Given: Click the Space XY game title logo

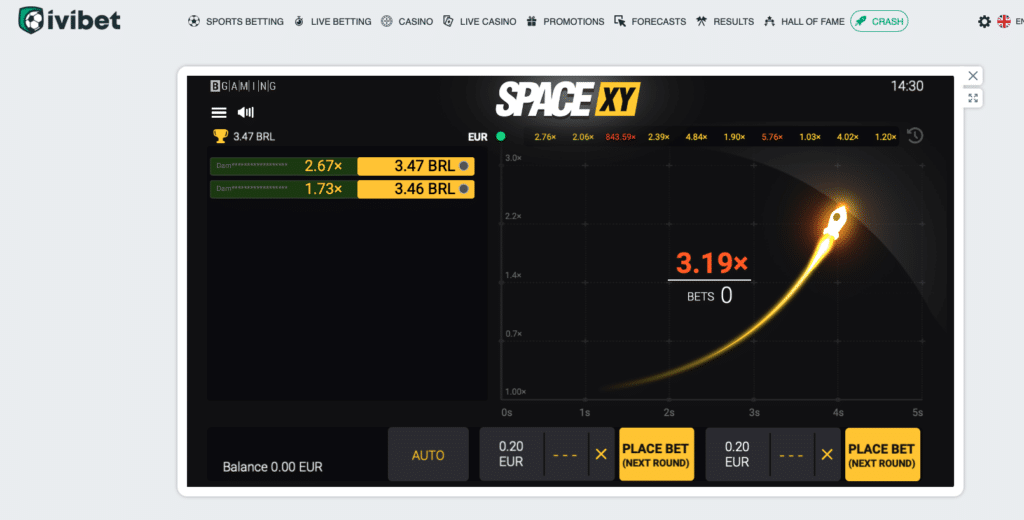Looking at the screenshot, I should point(568,99).
